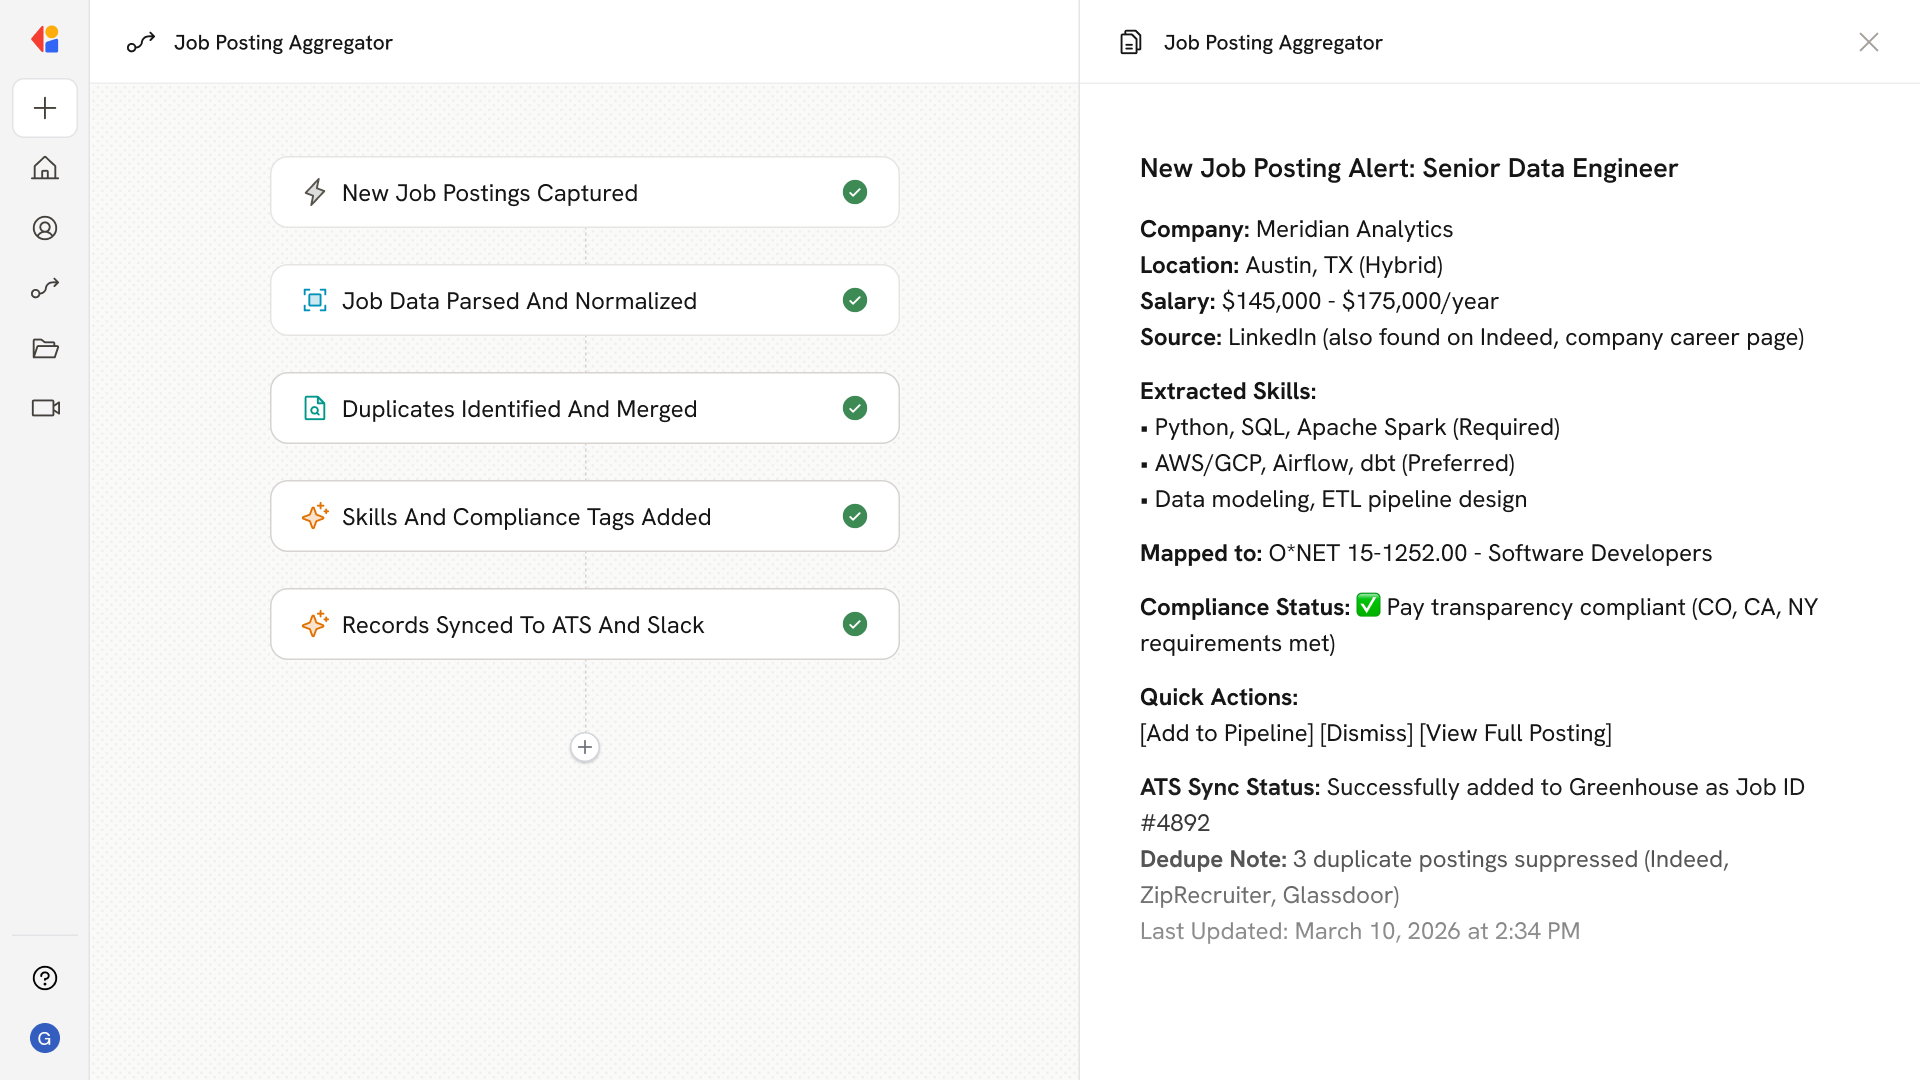Screen dimensions: 1920x1080
Task: Open the help question mark icon
Action: [x=45, y=978]
